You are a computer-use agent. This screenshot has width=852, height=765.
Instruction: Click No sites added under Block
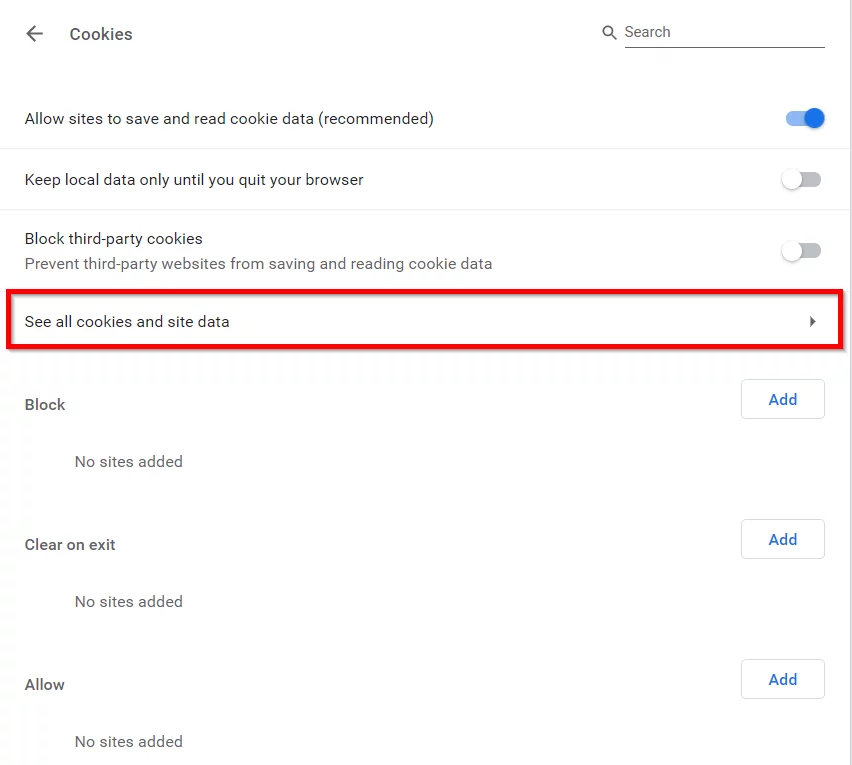(x=129, y=462)
